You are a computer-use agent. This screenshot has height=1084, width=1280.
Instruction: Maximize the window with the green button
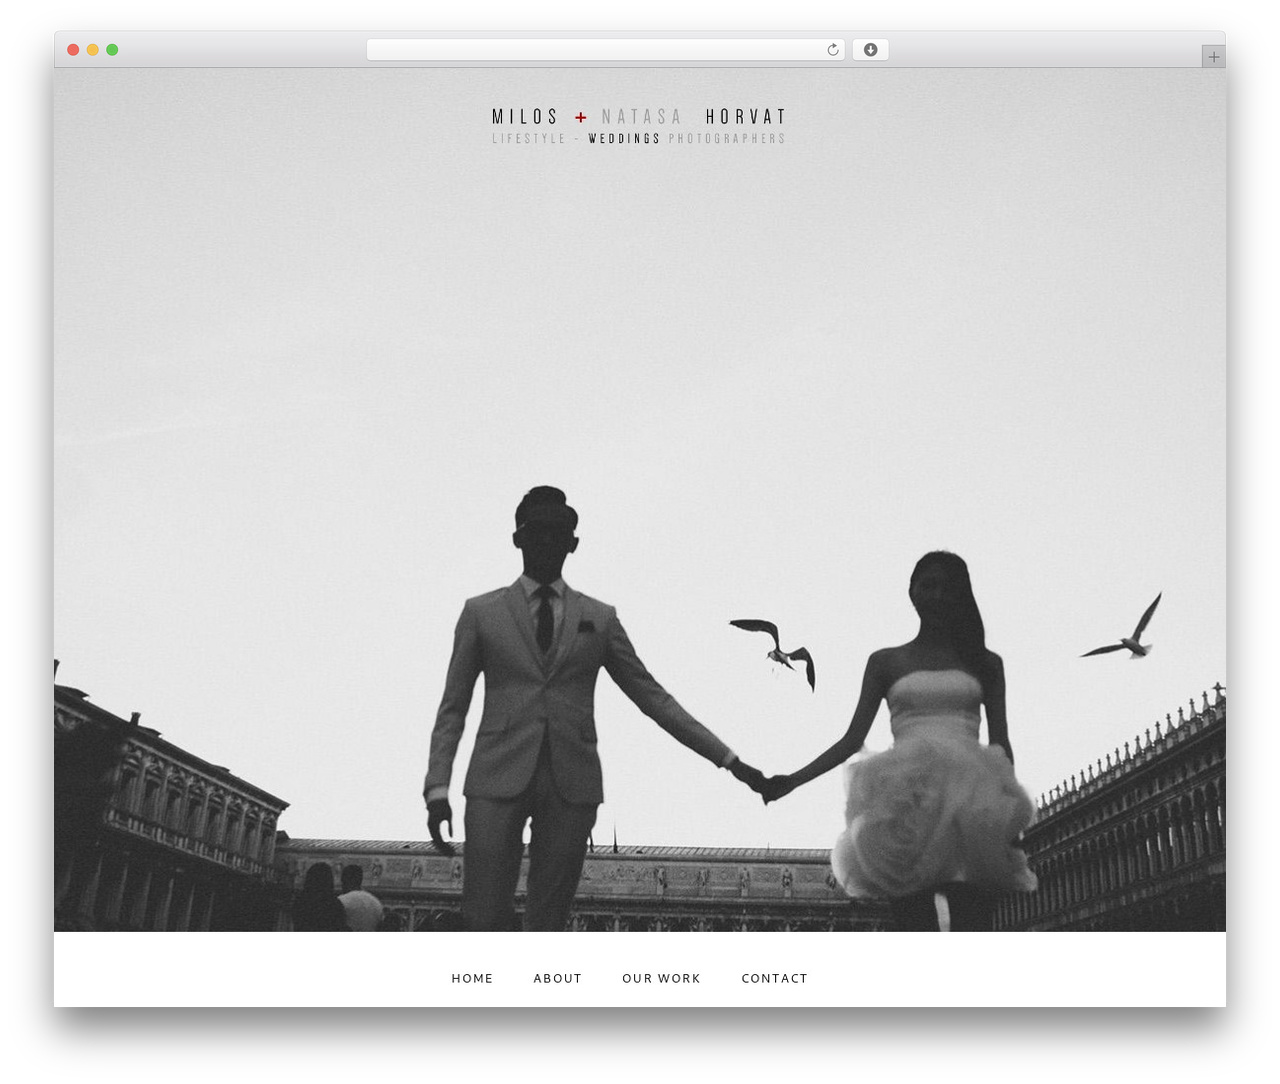pyautogui.click(x=112, y=50)
